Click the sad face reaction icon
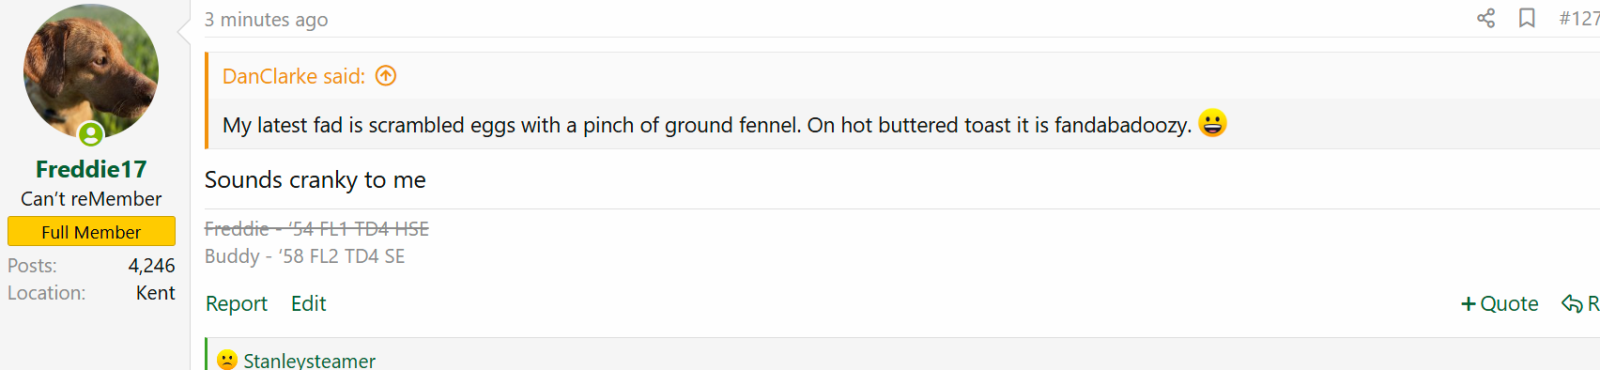 coord(227,360)
